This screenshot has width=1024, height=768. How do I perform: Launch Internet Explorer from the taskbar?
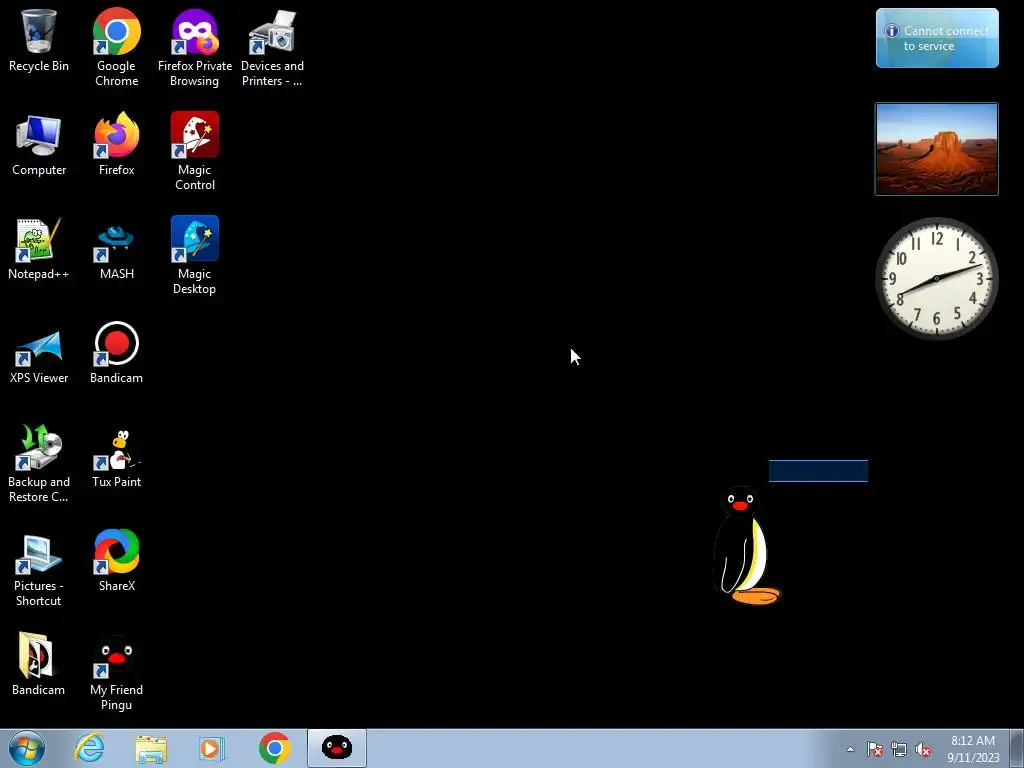coord(89,748)
